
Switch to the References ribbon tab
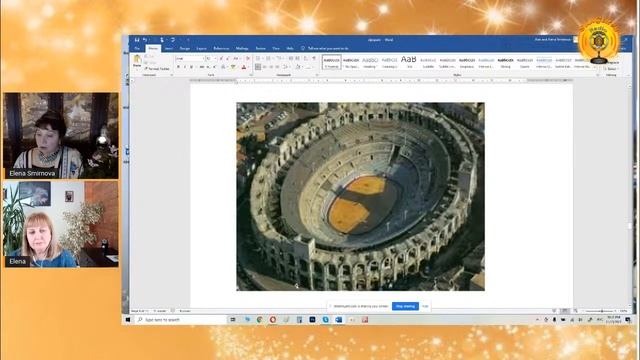[221, 49]
